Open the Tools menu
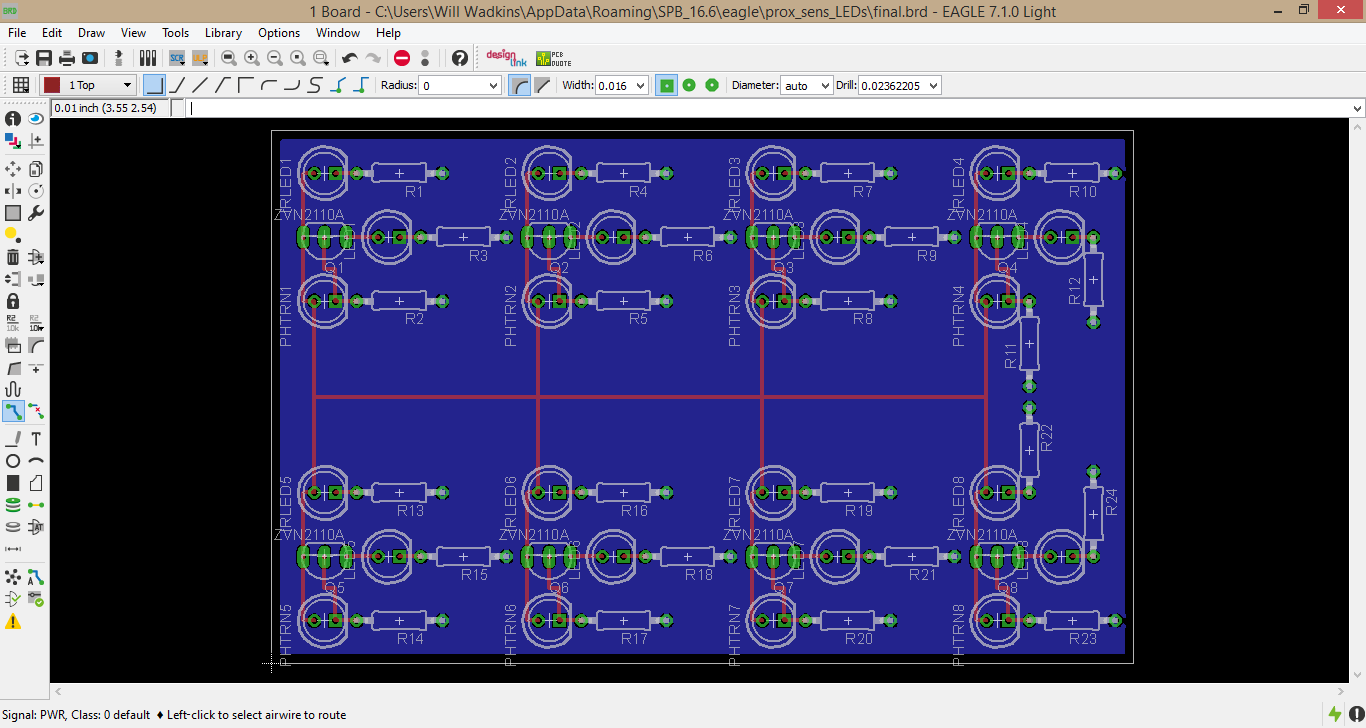 [175, 32]
